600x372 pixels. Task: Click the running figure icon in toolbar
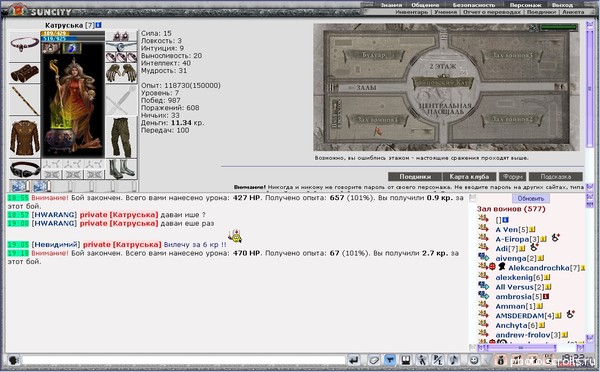point(422,360)
